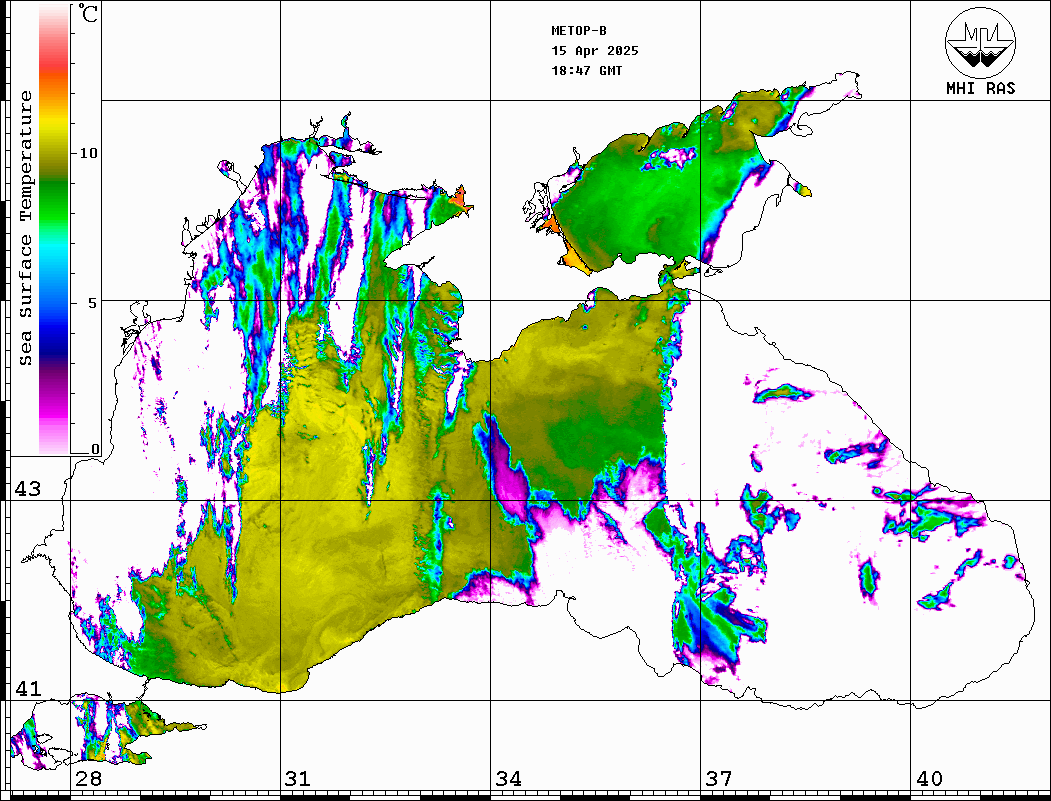Click the longitude 28 label

coord(88,779)
